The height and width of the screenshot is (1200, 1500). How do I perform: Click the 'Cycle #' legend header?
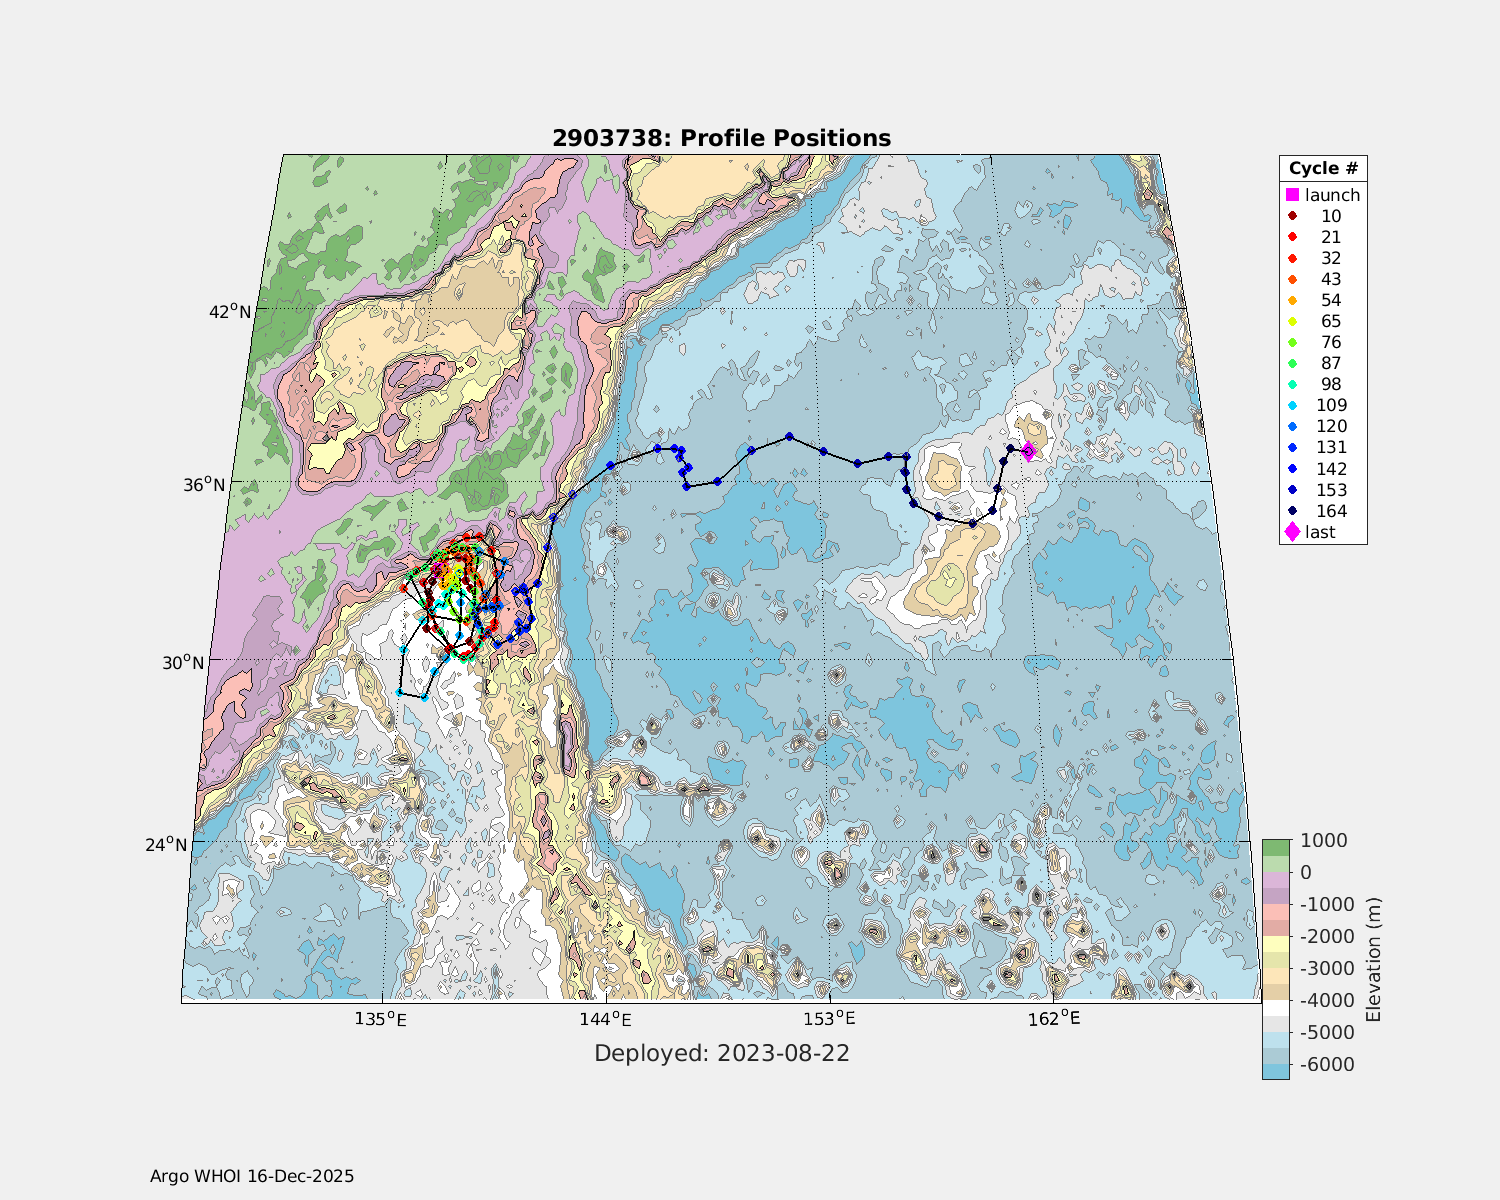(1322, 168)
